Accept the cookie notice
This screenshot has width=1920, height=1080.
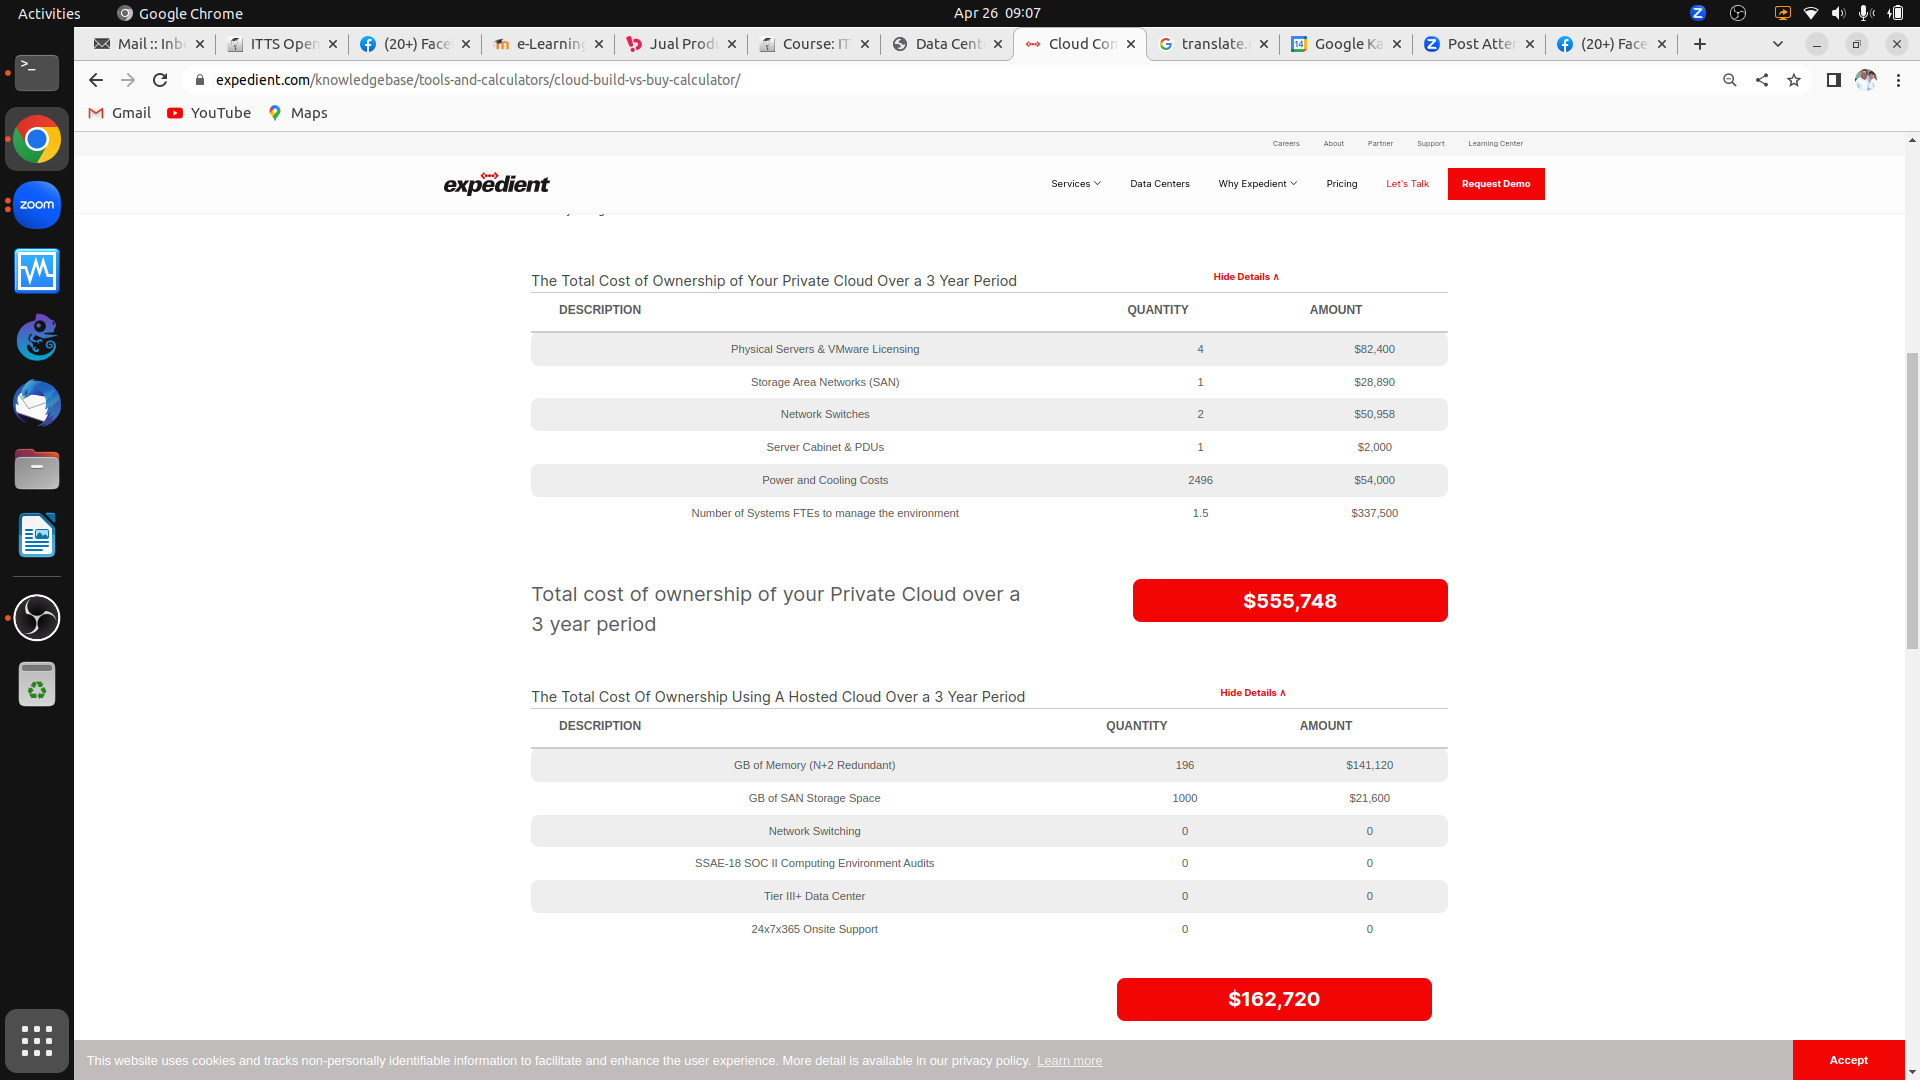tap(1848, 1060)
